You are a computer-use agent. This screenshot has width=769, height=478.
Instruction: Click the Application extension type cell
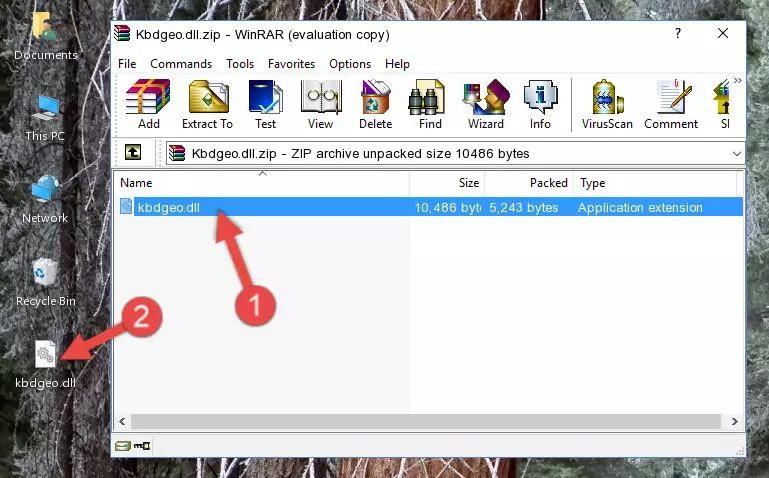(x=640, y=208)
